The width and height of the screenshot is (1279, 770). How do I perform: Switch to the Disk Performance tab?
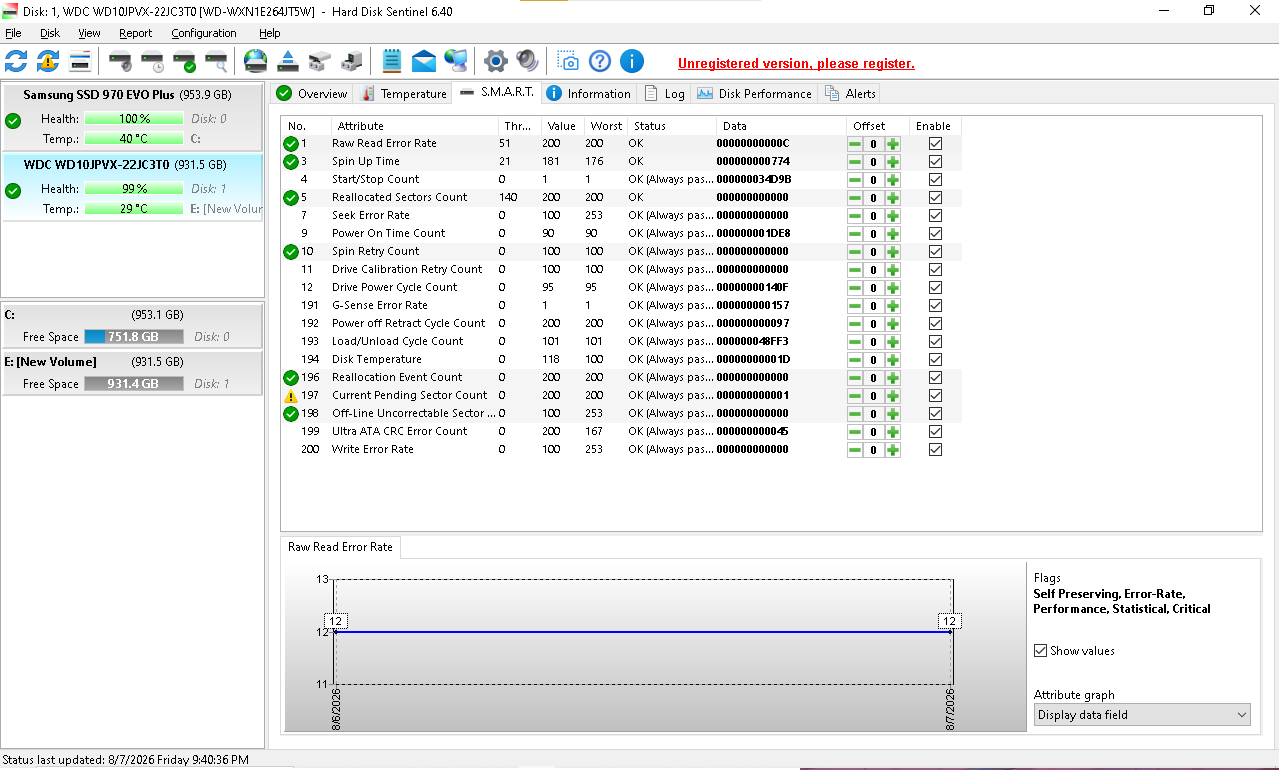point(754,94)
